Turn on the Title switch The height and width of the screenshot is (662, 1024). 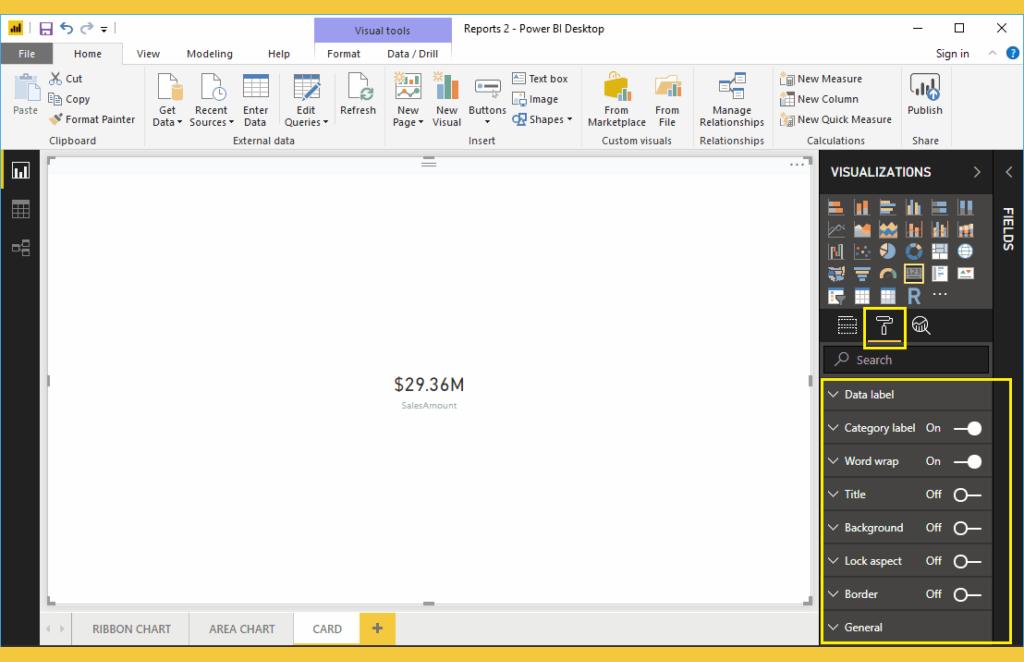tap(967, 495)
